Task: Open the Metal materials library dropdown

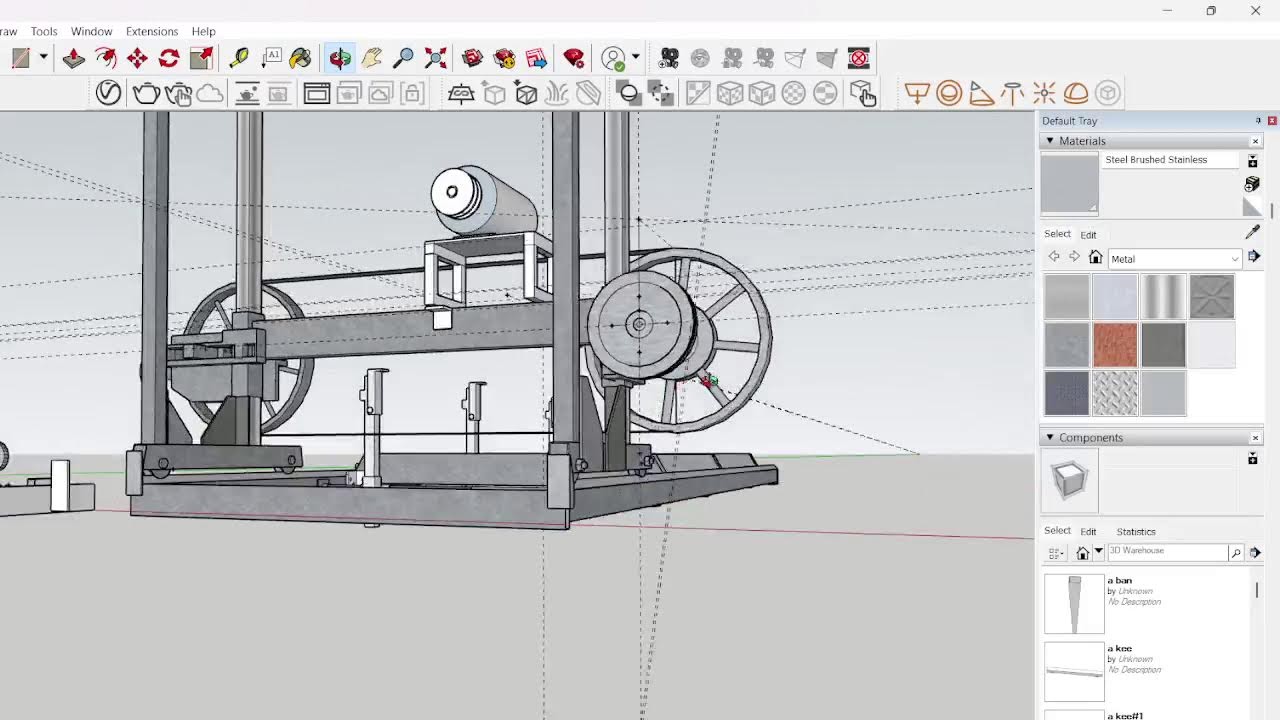Action: click(1174, 259)
